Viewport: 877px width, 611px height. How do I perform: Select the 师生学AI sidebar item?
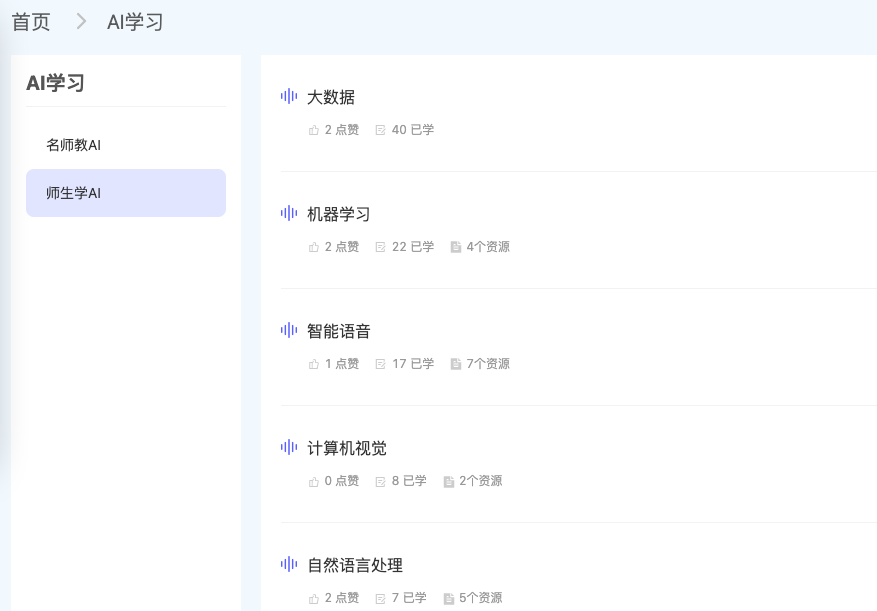coord(125,192)
